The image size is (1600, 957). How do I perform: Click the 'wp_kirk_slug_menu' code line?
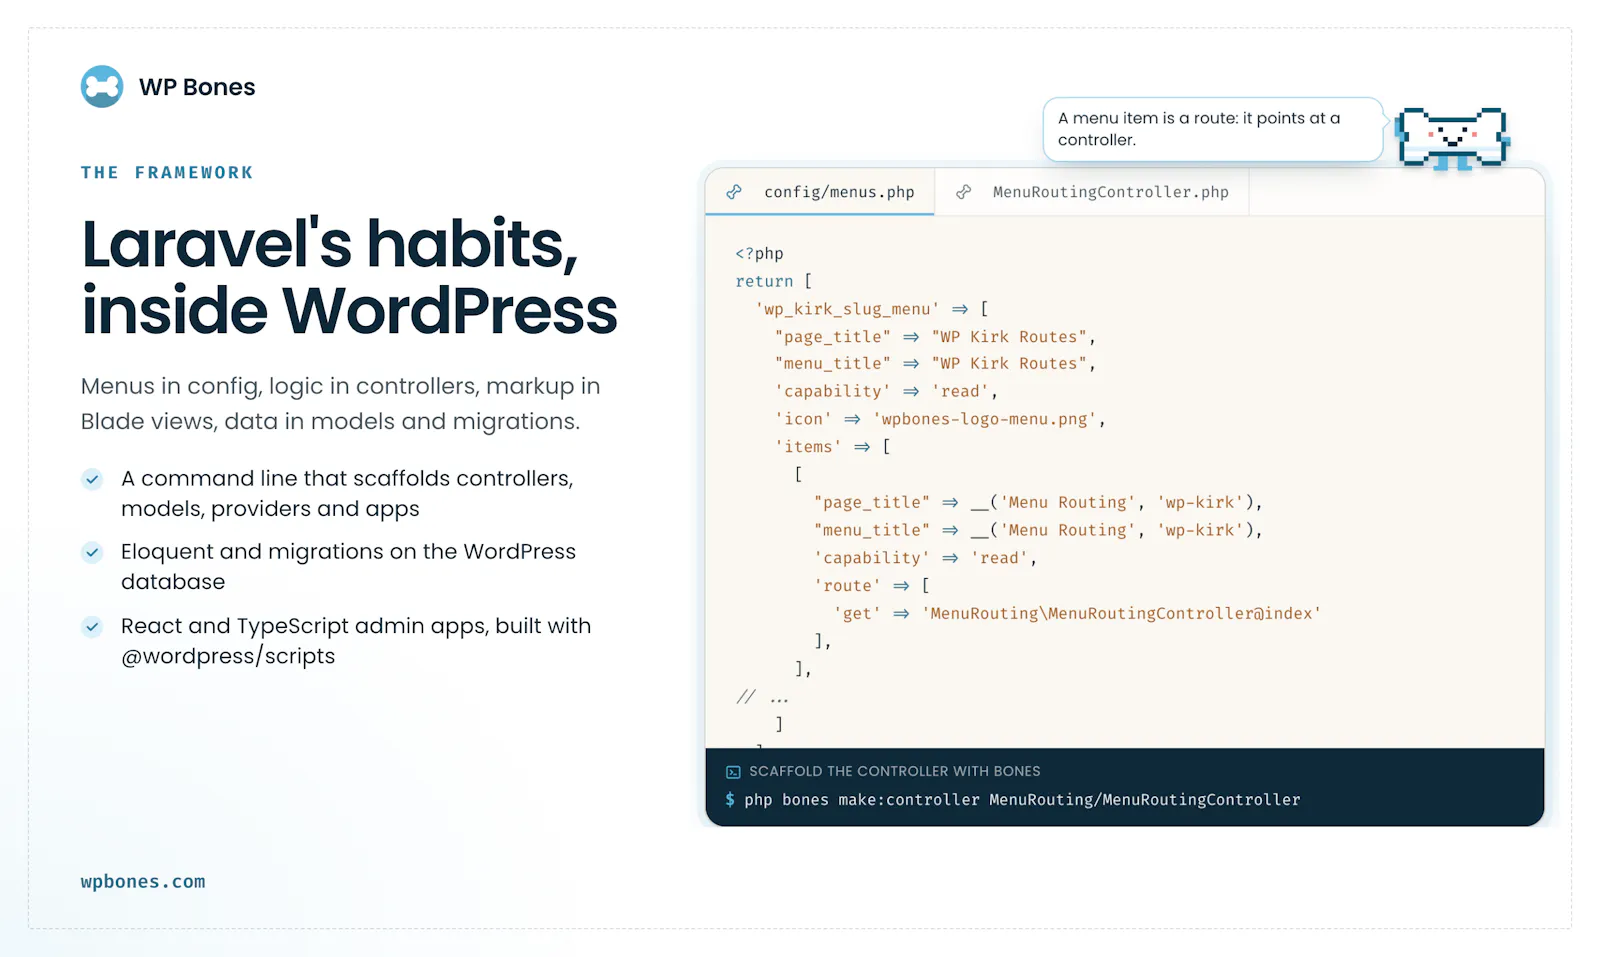pyautogui.click(x=872, y=309)
